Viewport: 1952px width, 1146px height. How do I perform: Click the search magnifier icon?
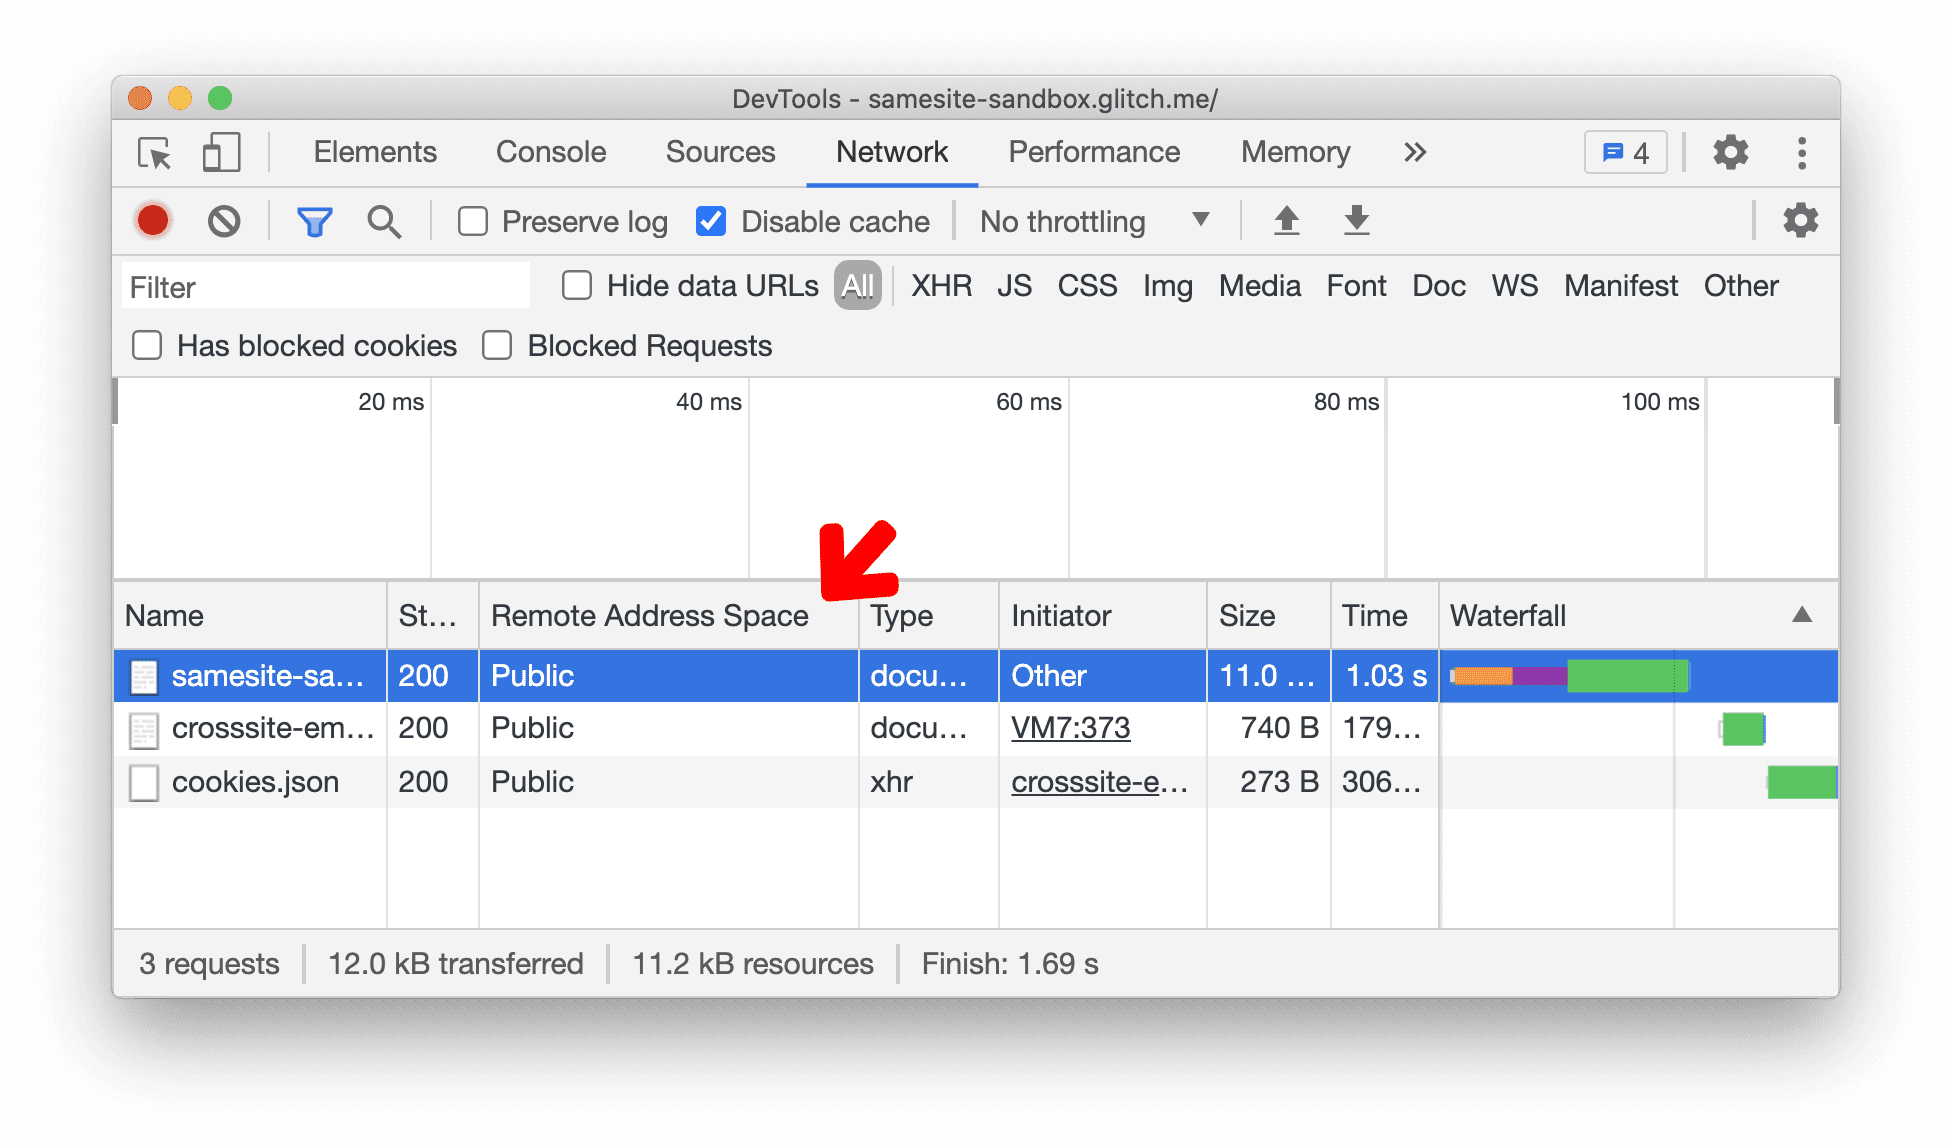coord(379,221)
